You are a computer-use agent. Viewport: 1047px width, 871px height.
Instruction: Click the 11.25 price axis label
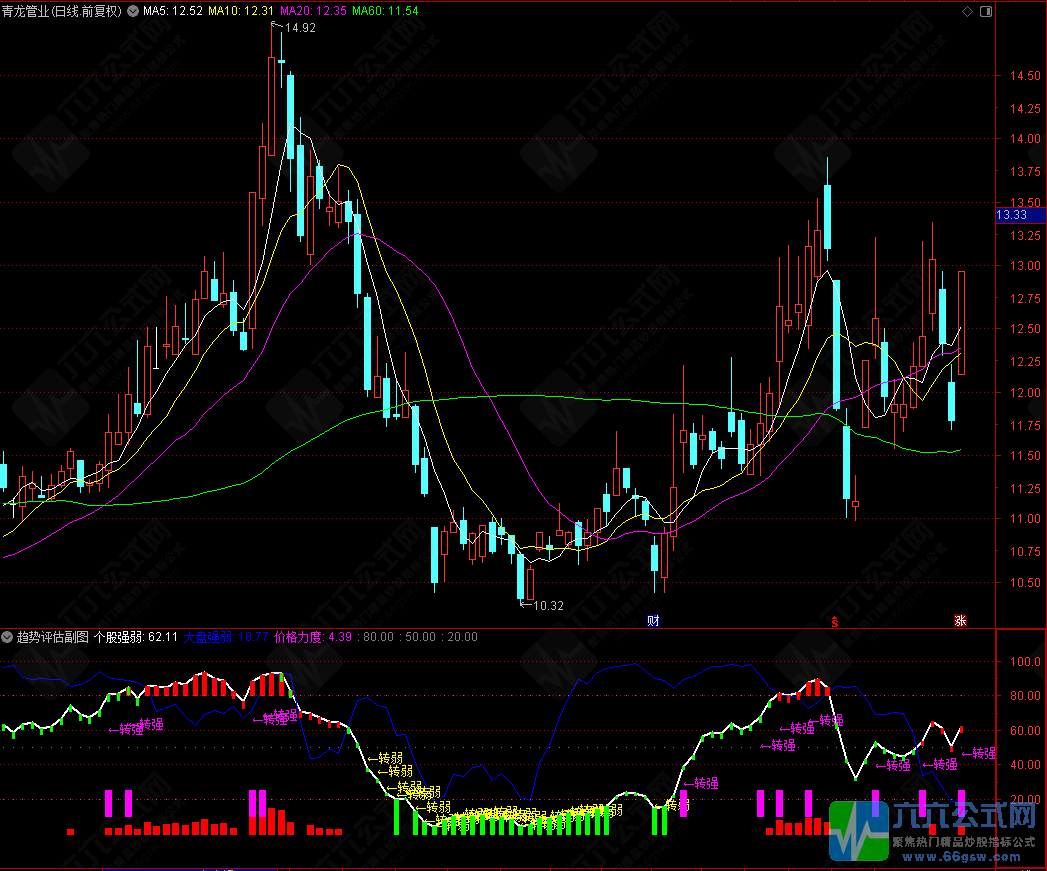pyautogui.click(x=1025, y=488)
